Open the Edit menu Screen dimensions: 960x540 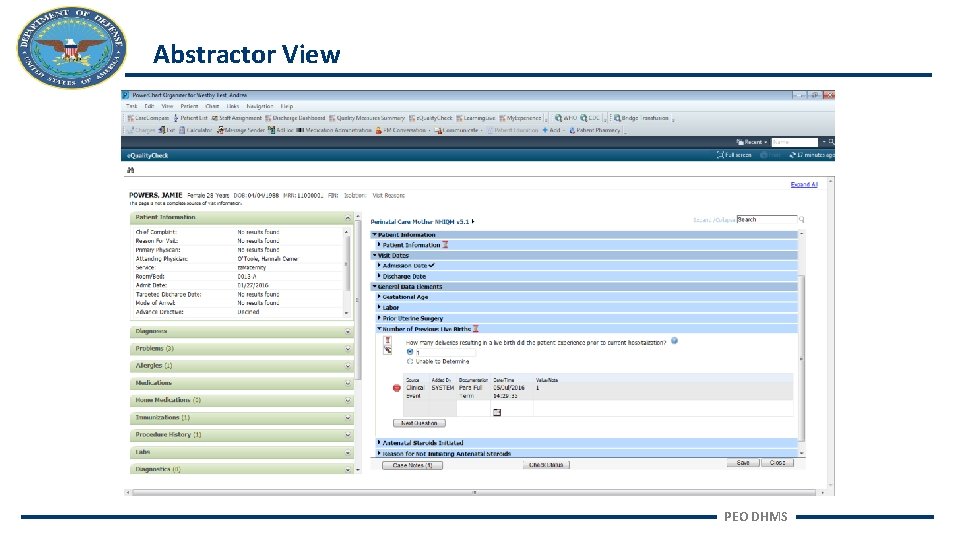point(149,106)
